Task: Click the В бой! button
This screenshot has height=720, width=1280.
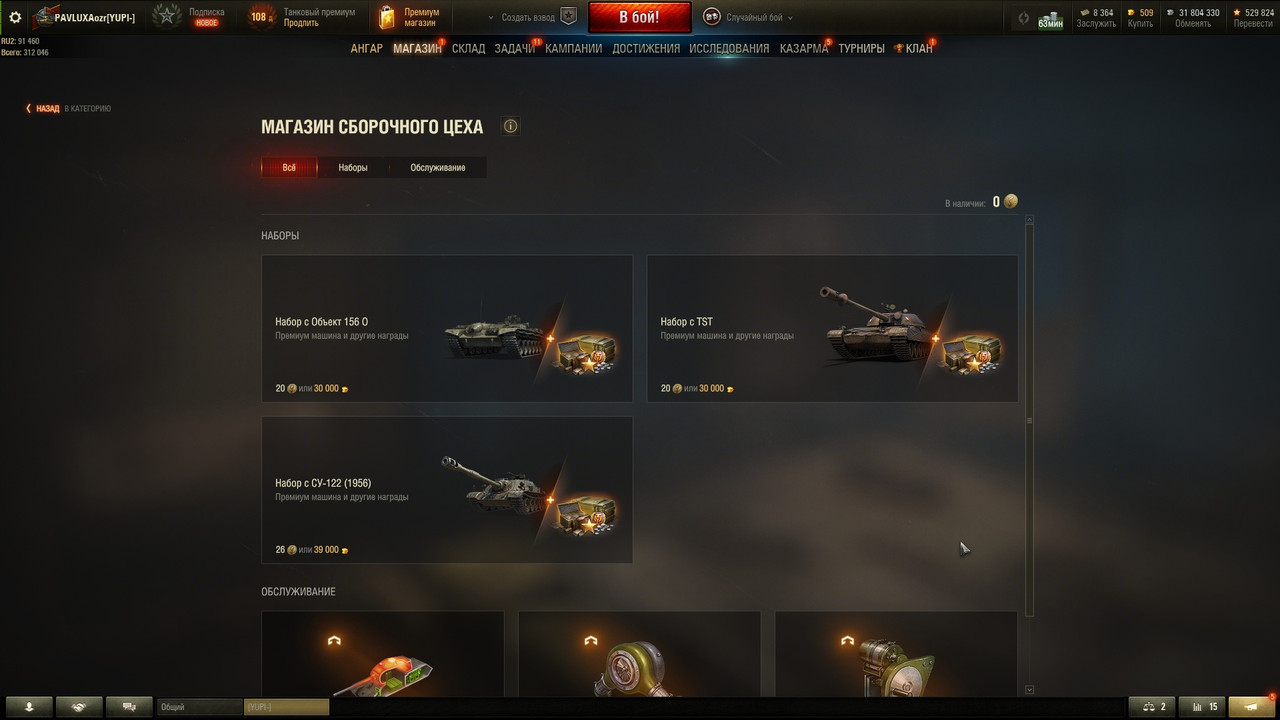Action: click(x=639, y=17)
